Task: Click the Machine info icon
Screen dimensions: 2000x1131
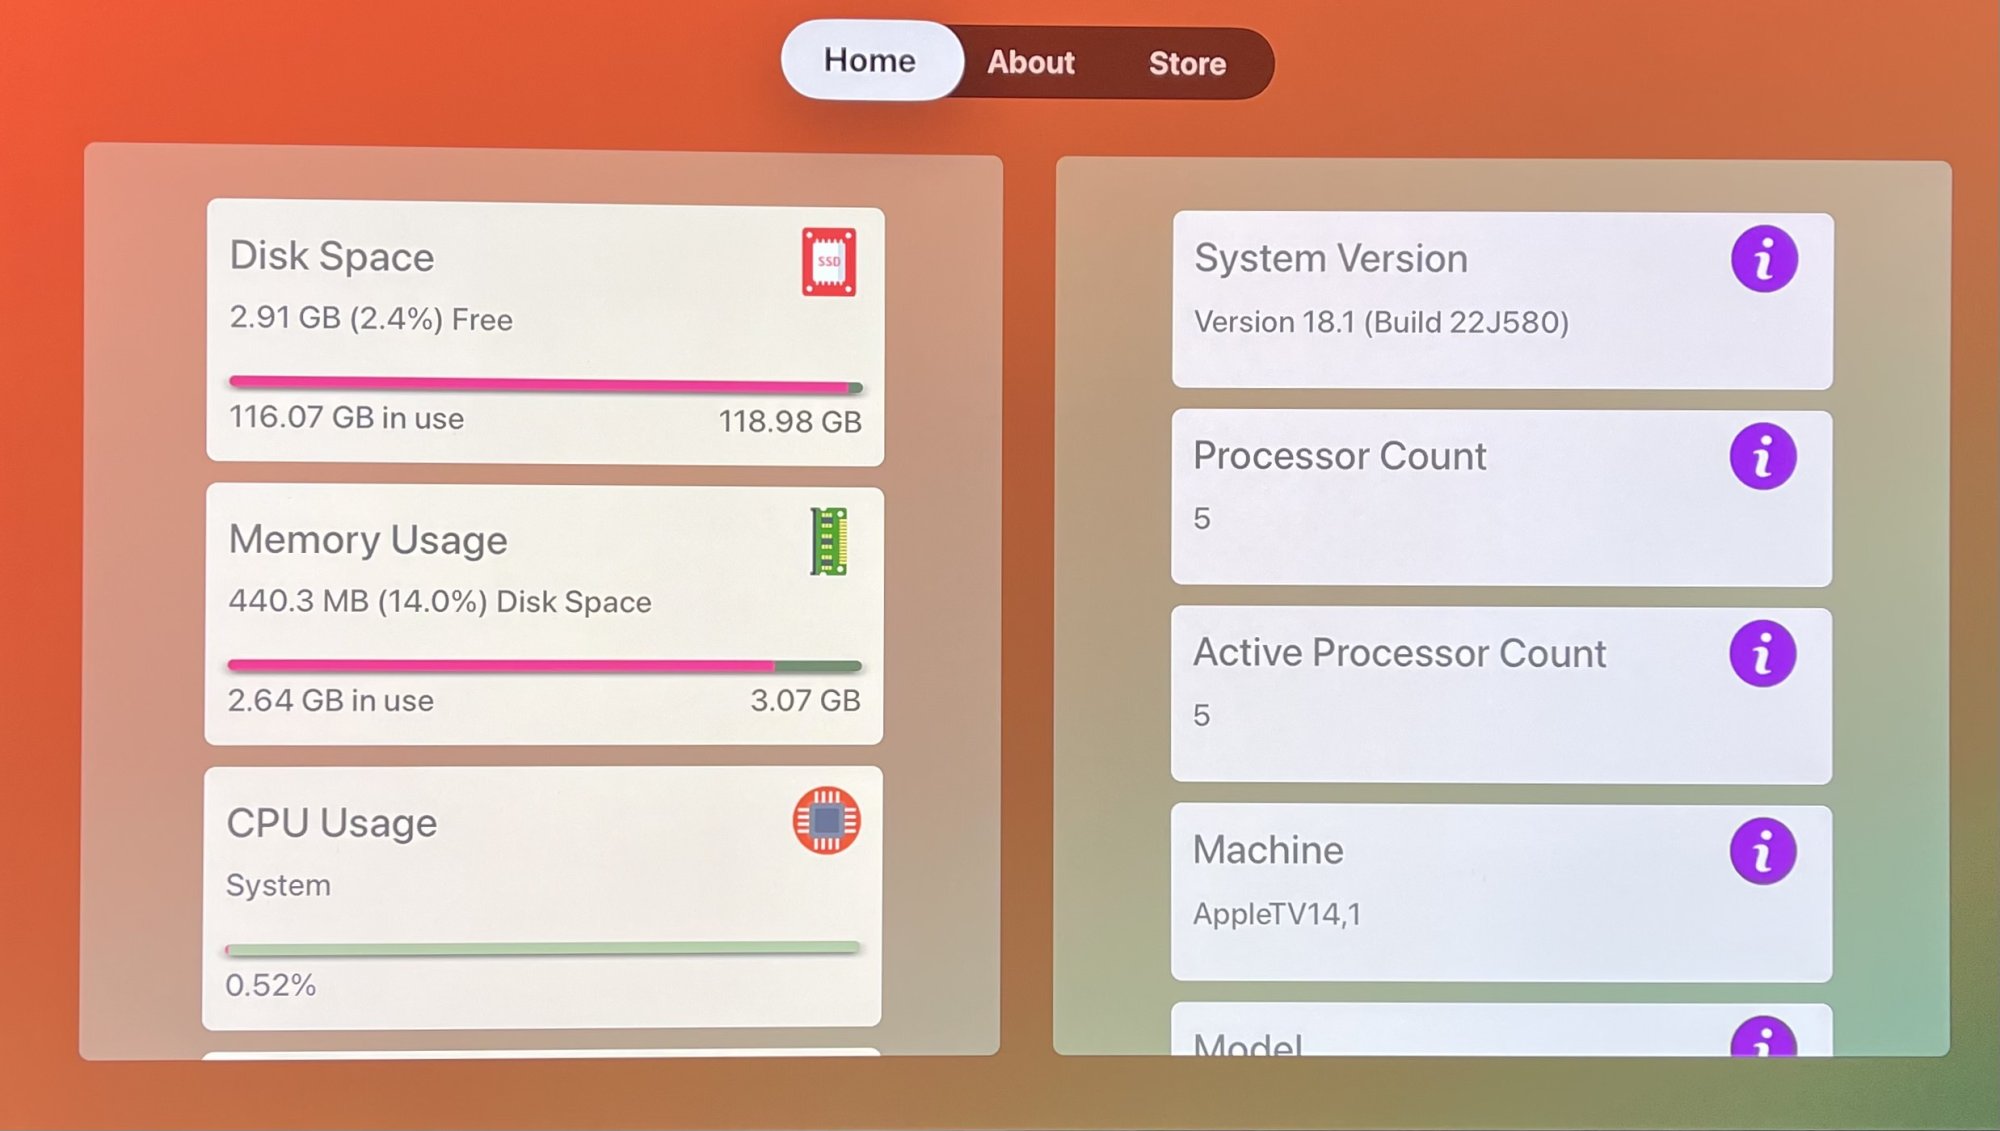Action: click(1763, 851)
